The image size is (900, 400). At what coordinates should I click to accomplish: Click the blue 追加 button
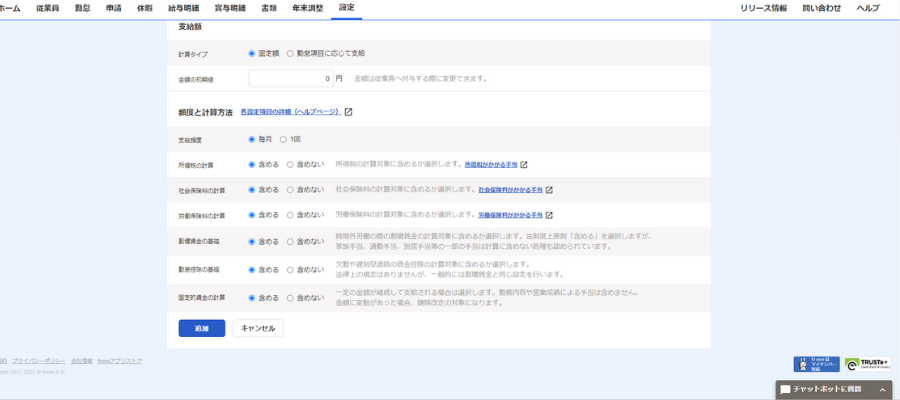pyautogui.click(x=201, y=328)
